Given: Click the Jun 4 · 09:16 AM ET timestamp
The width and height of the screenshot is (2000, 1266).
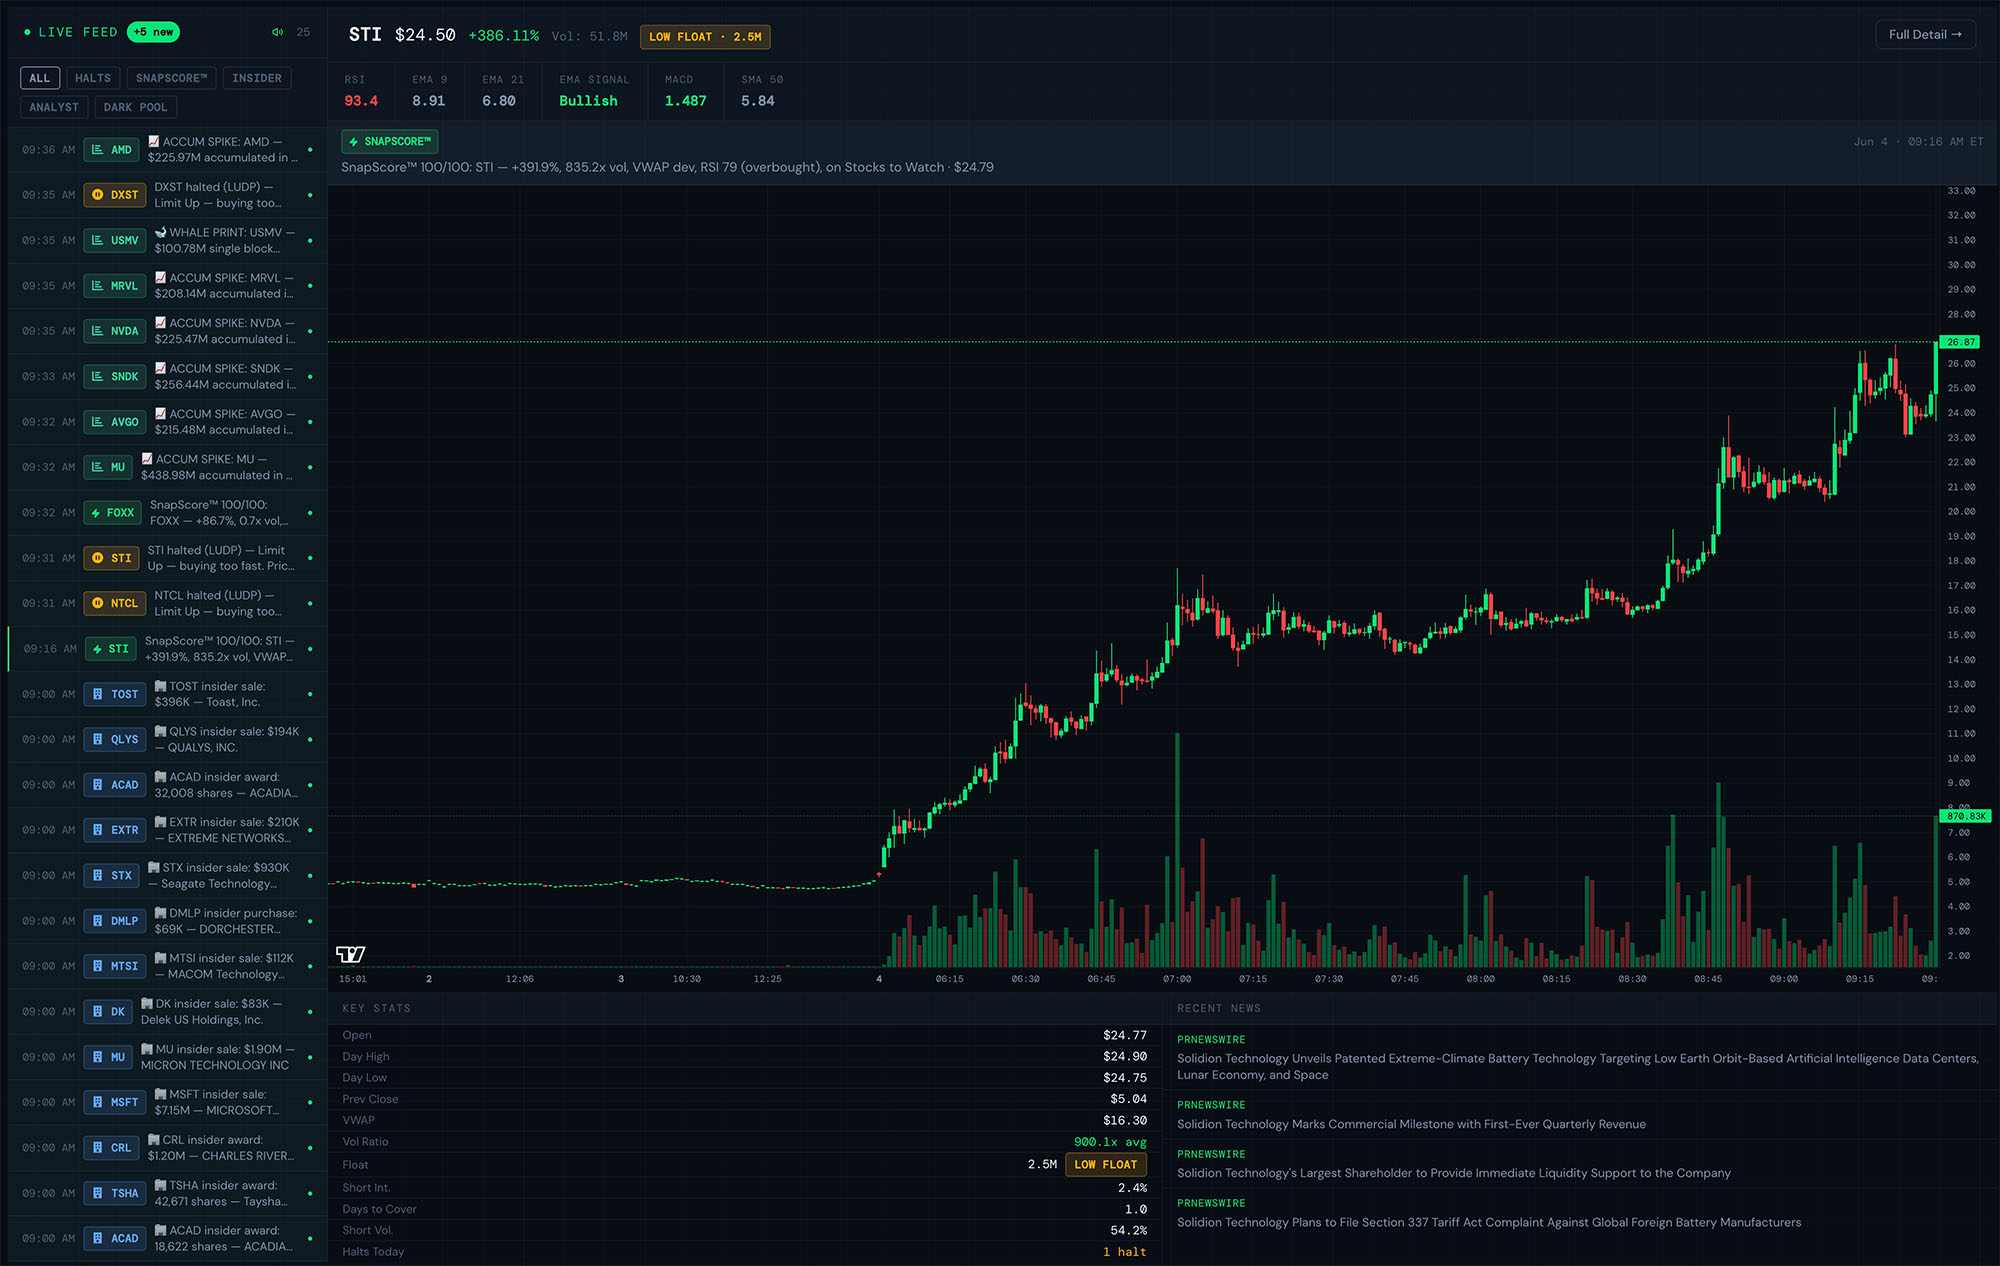Looking at the screenshot, I should 1918,142.
